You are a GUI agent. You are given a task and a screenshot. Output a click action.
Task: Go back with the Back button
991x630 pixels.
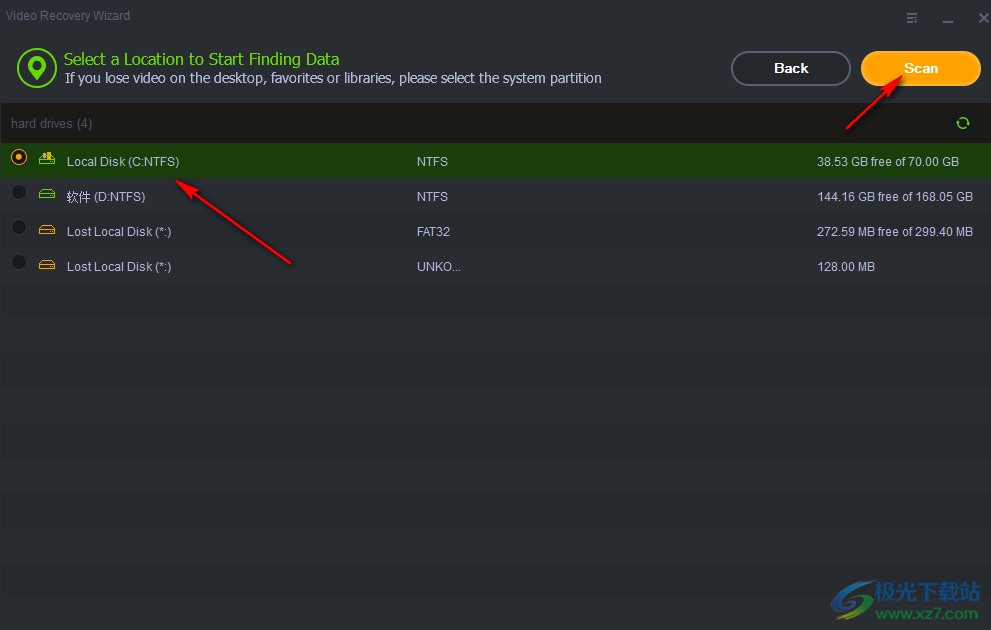click(x=791, y=68)
